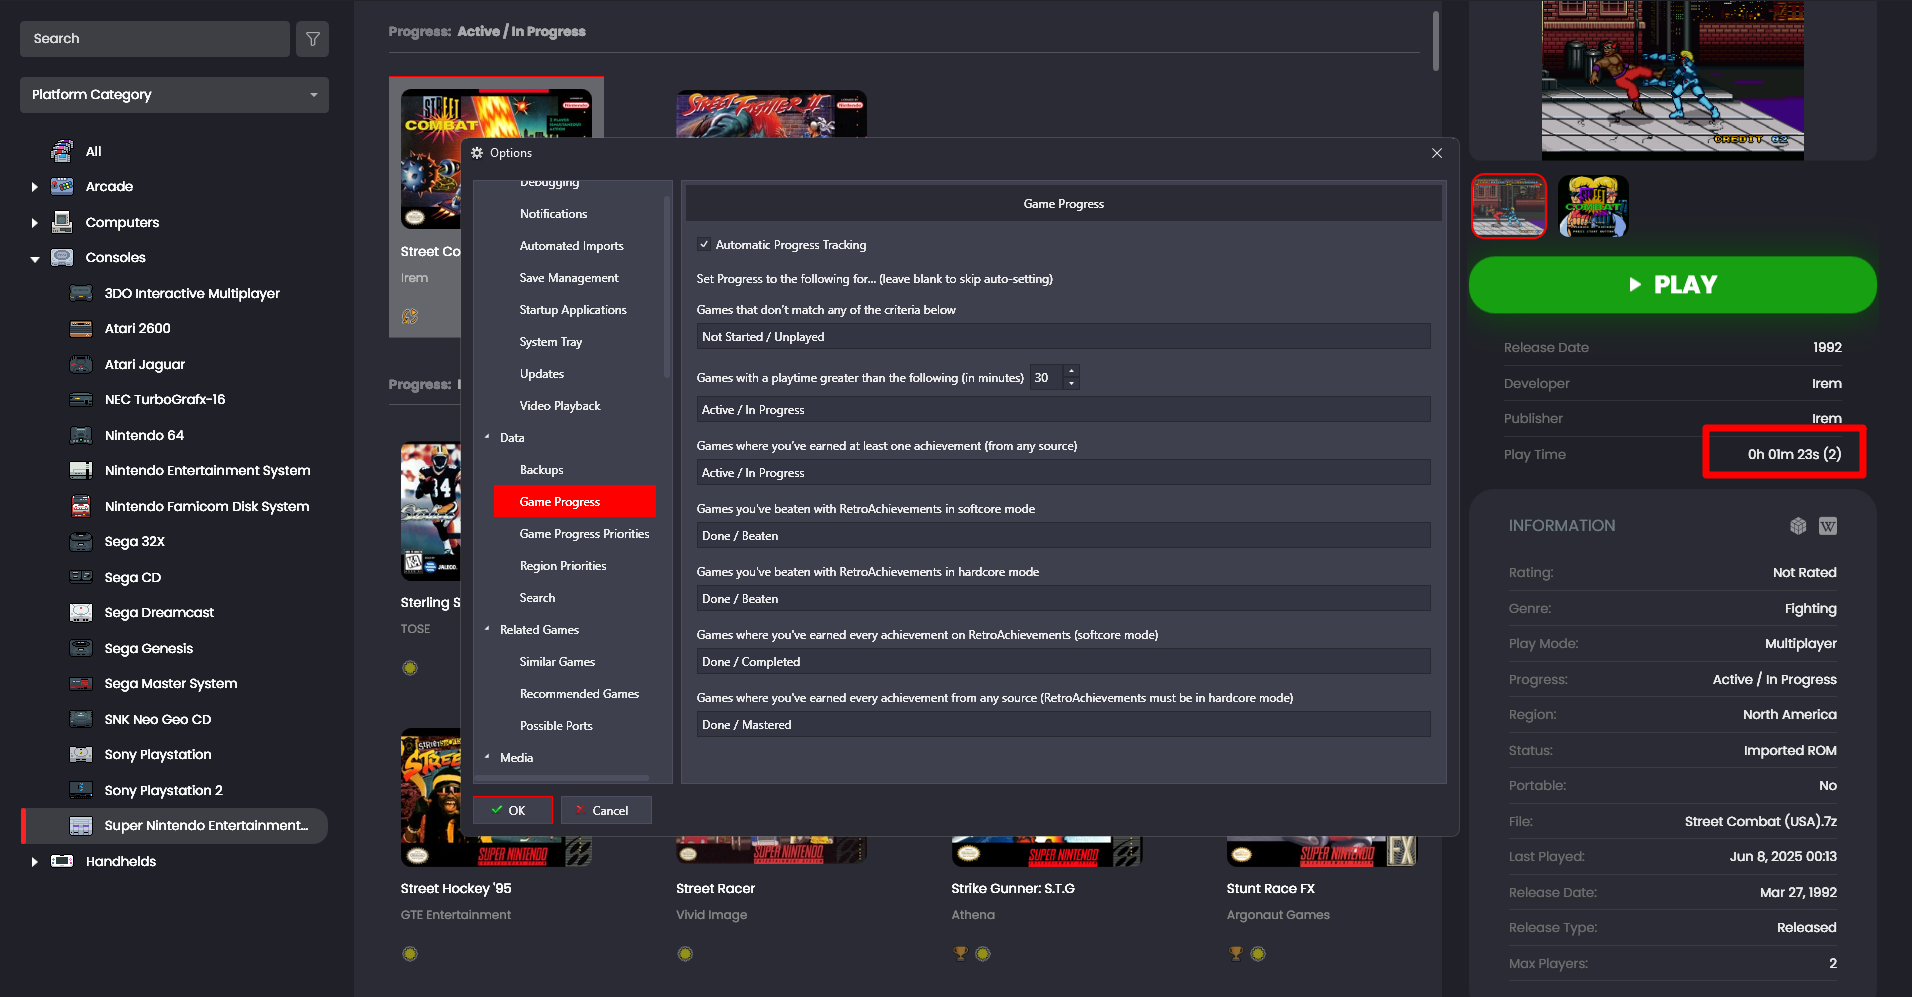
Task: Select Super Nintendo Entertainment platform
Action: click(x=175, y=826)
